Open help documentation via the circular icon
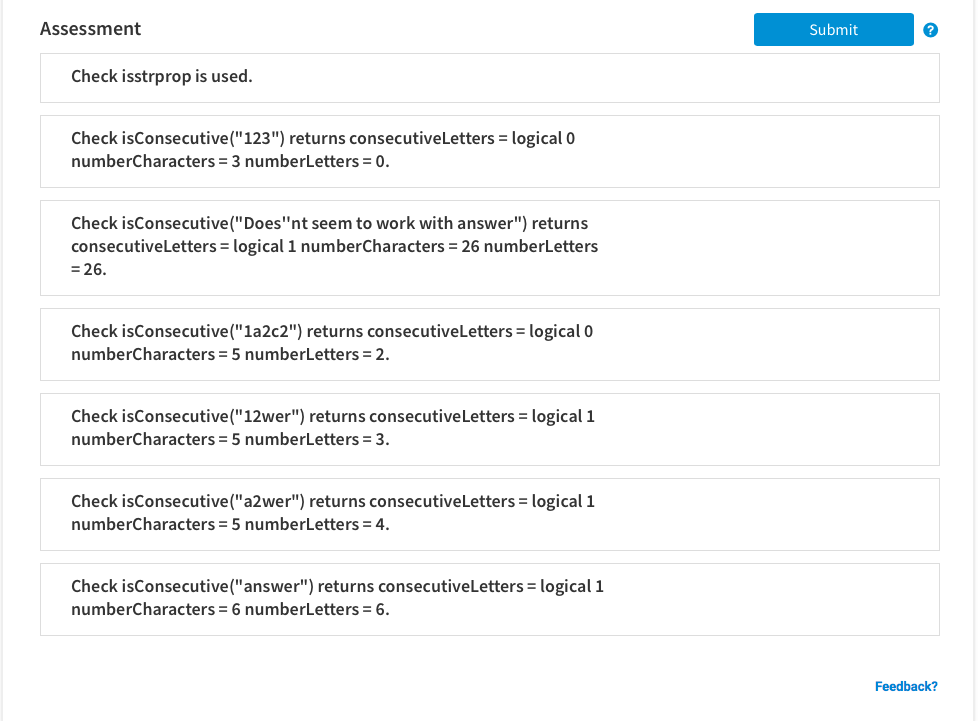Image resolution: width=978 pixels, height=721 pixels. tap(929, 29)
